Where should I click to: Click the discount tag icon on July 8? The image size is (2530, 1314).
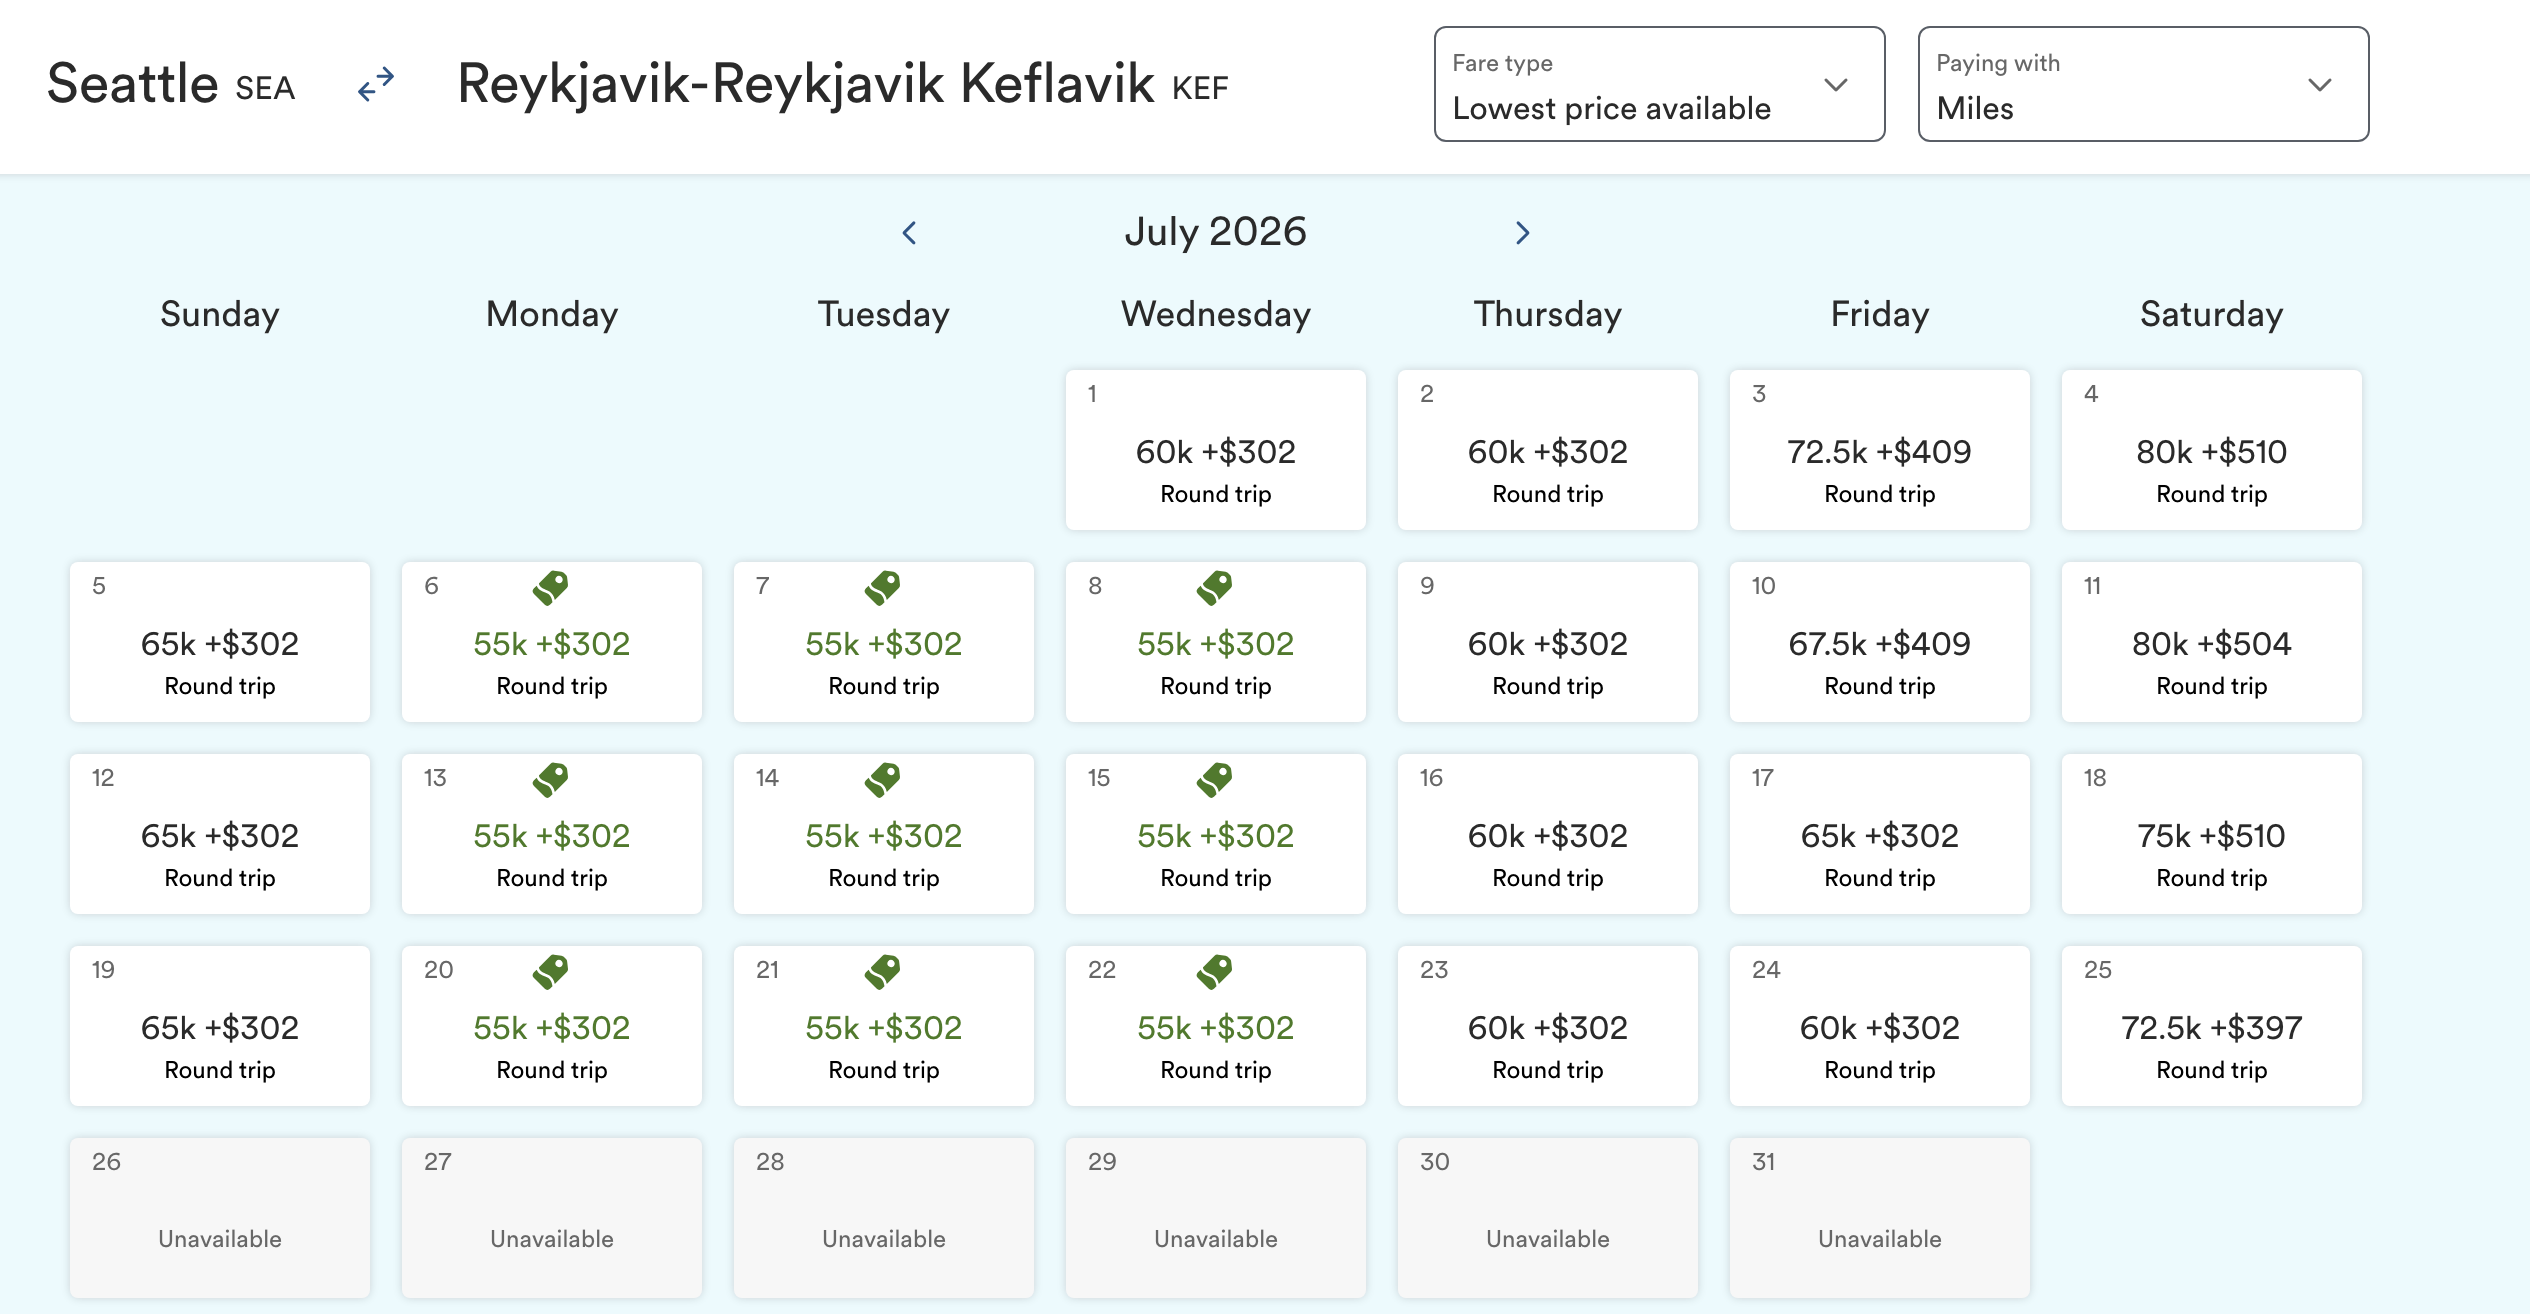click(x=1215, y=588)
